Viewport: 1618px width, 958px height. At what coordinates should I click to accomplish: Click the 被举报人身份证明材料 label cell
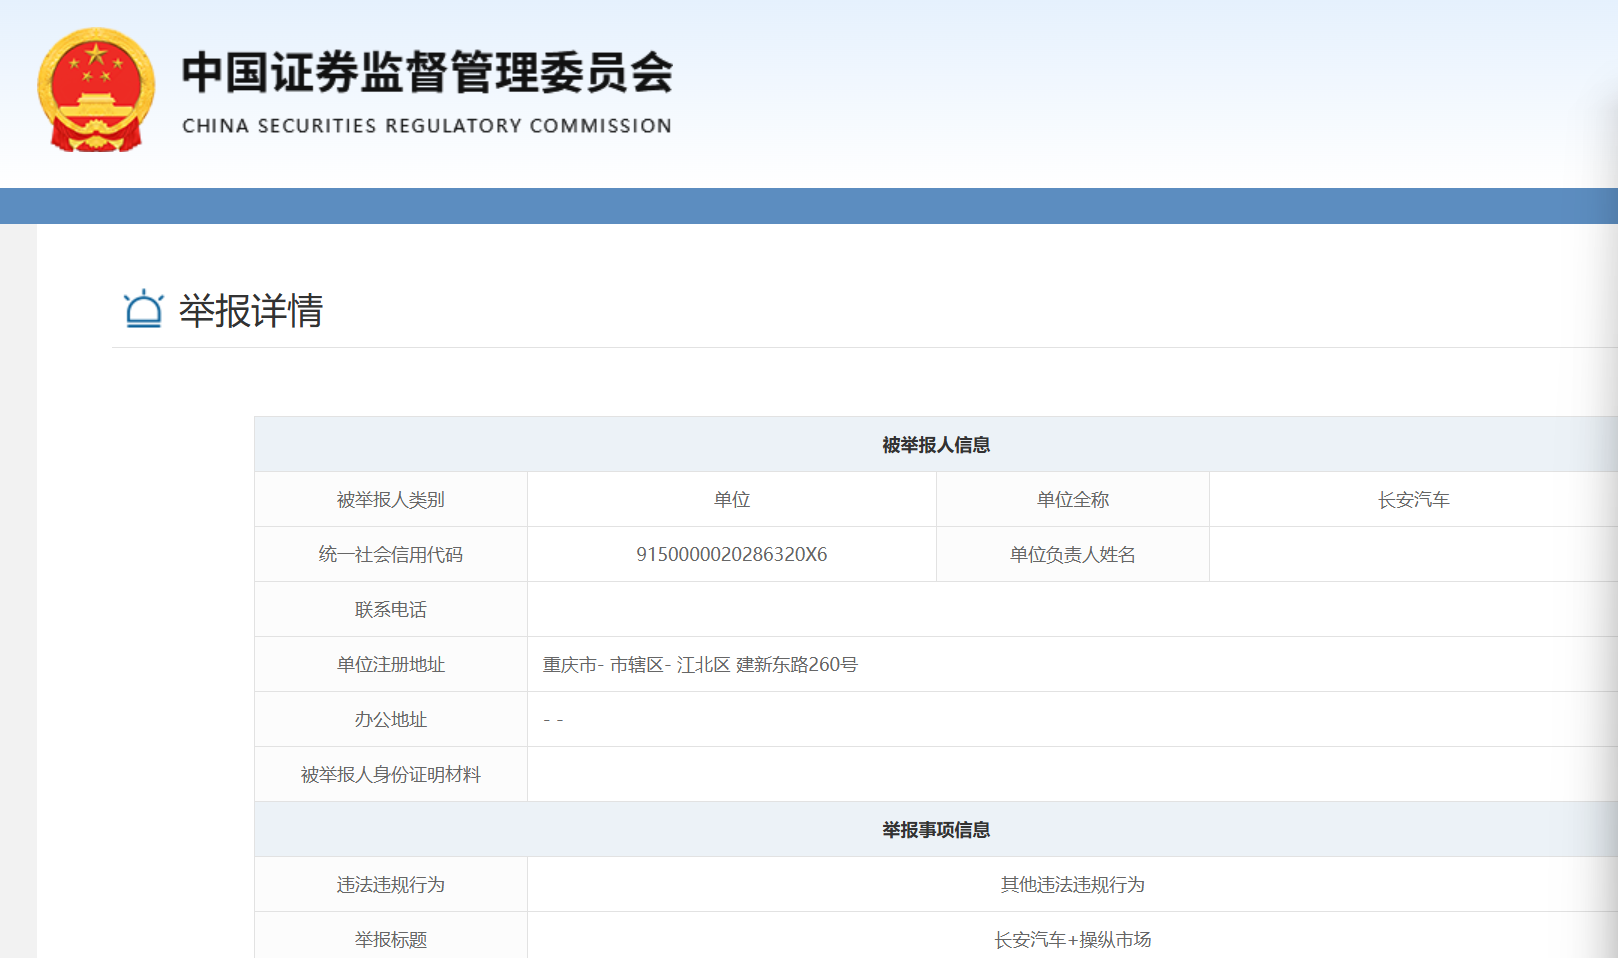point(391,774)
